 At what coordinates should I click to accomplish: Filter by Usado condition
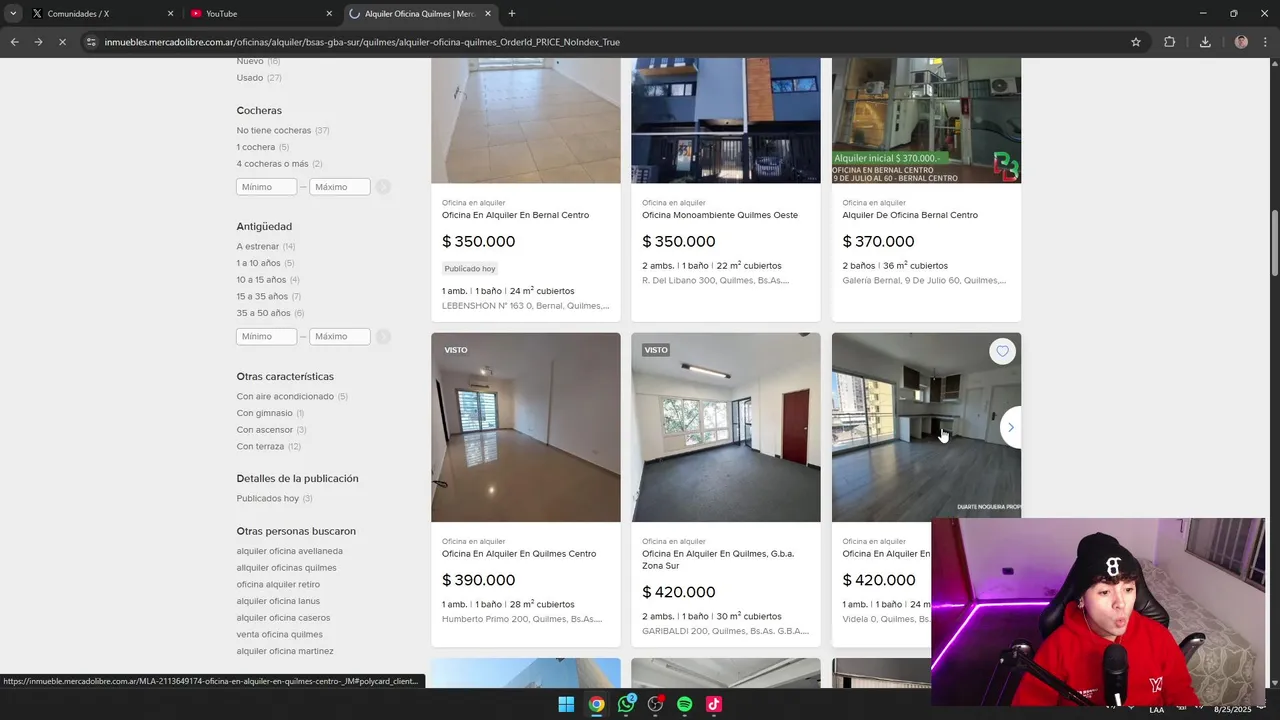(259, 78)
